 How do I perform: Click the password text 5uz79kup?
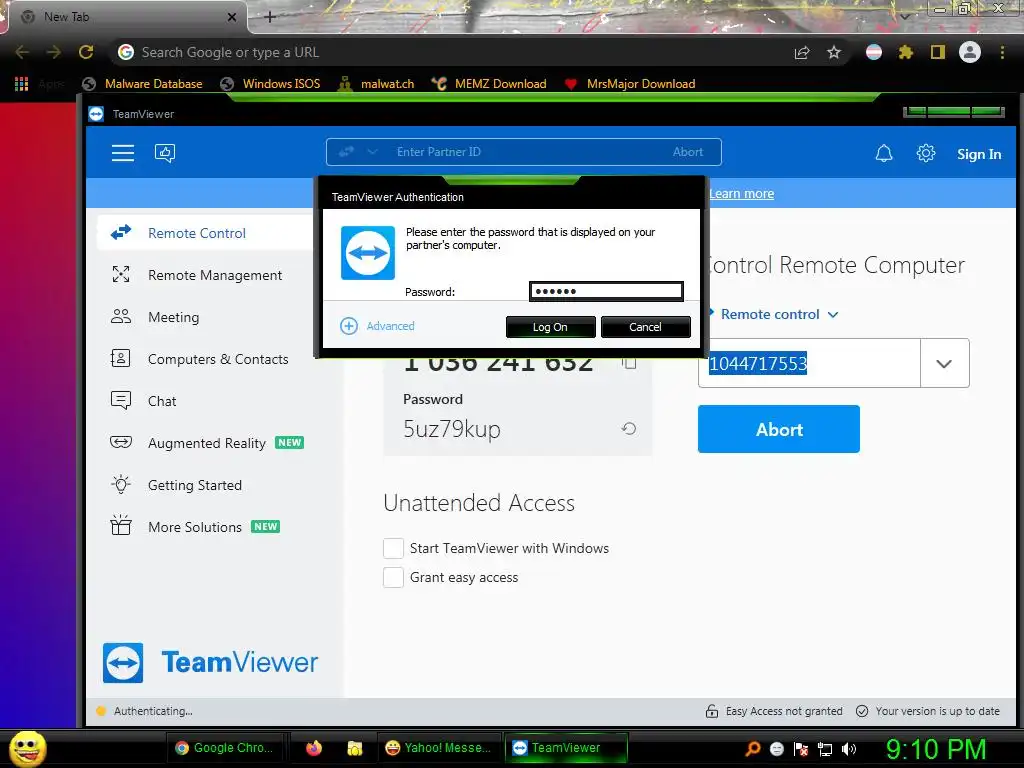point(452,429)
